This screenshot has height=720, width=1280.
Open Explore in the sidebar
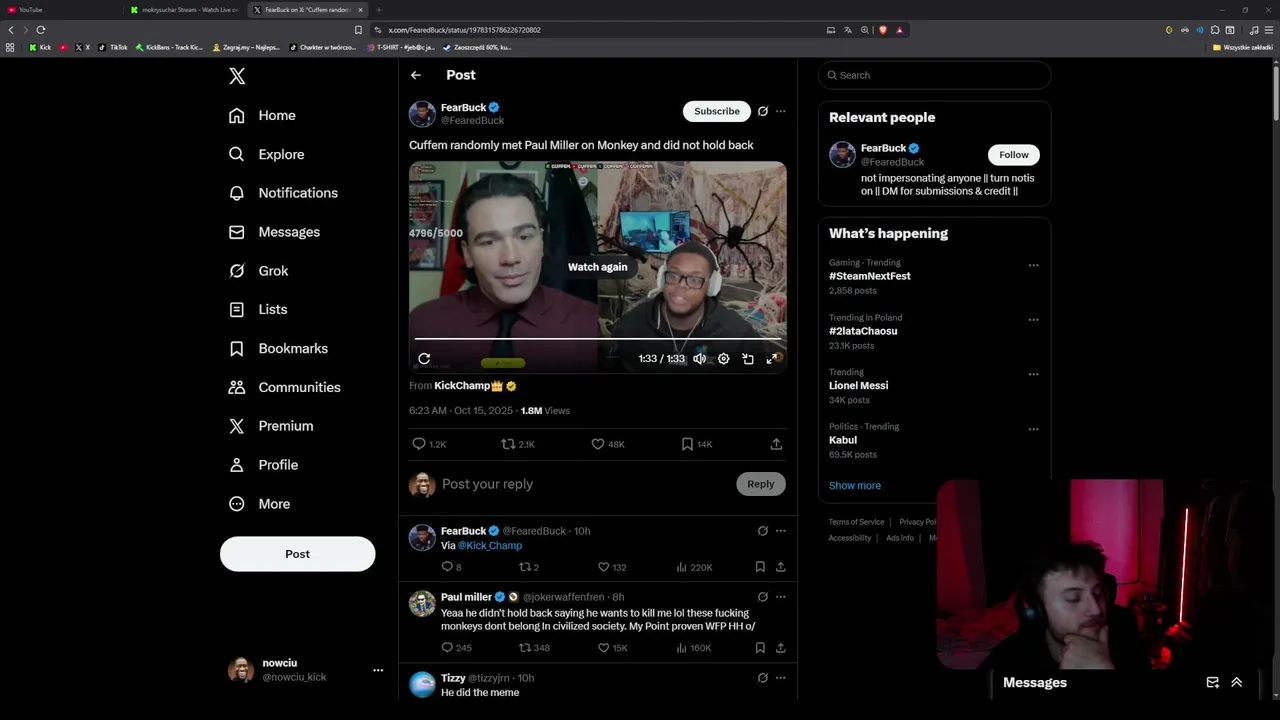click(x=266, y=154)
